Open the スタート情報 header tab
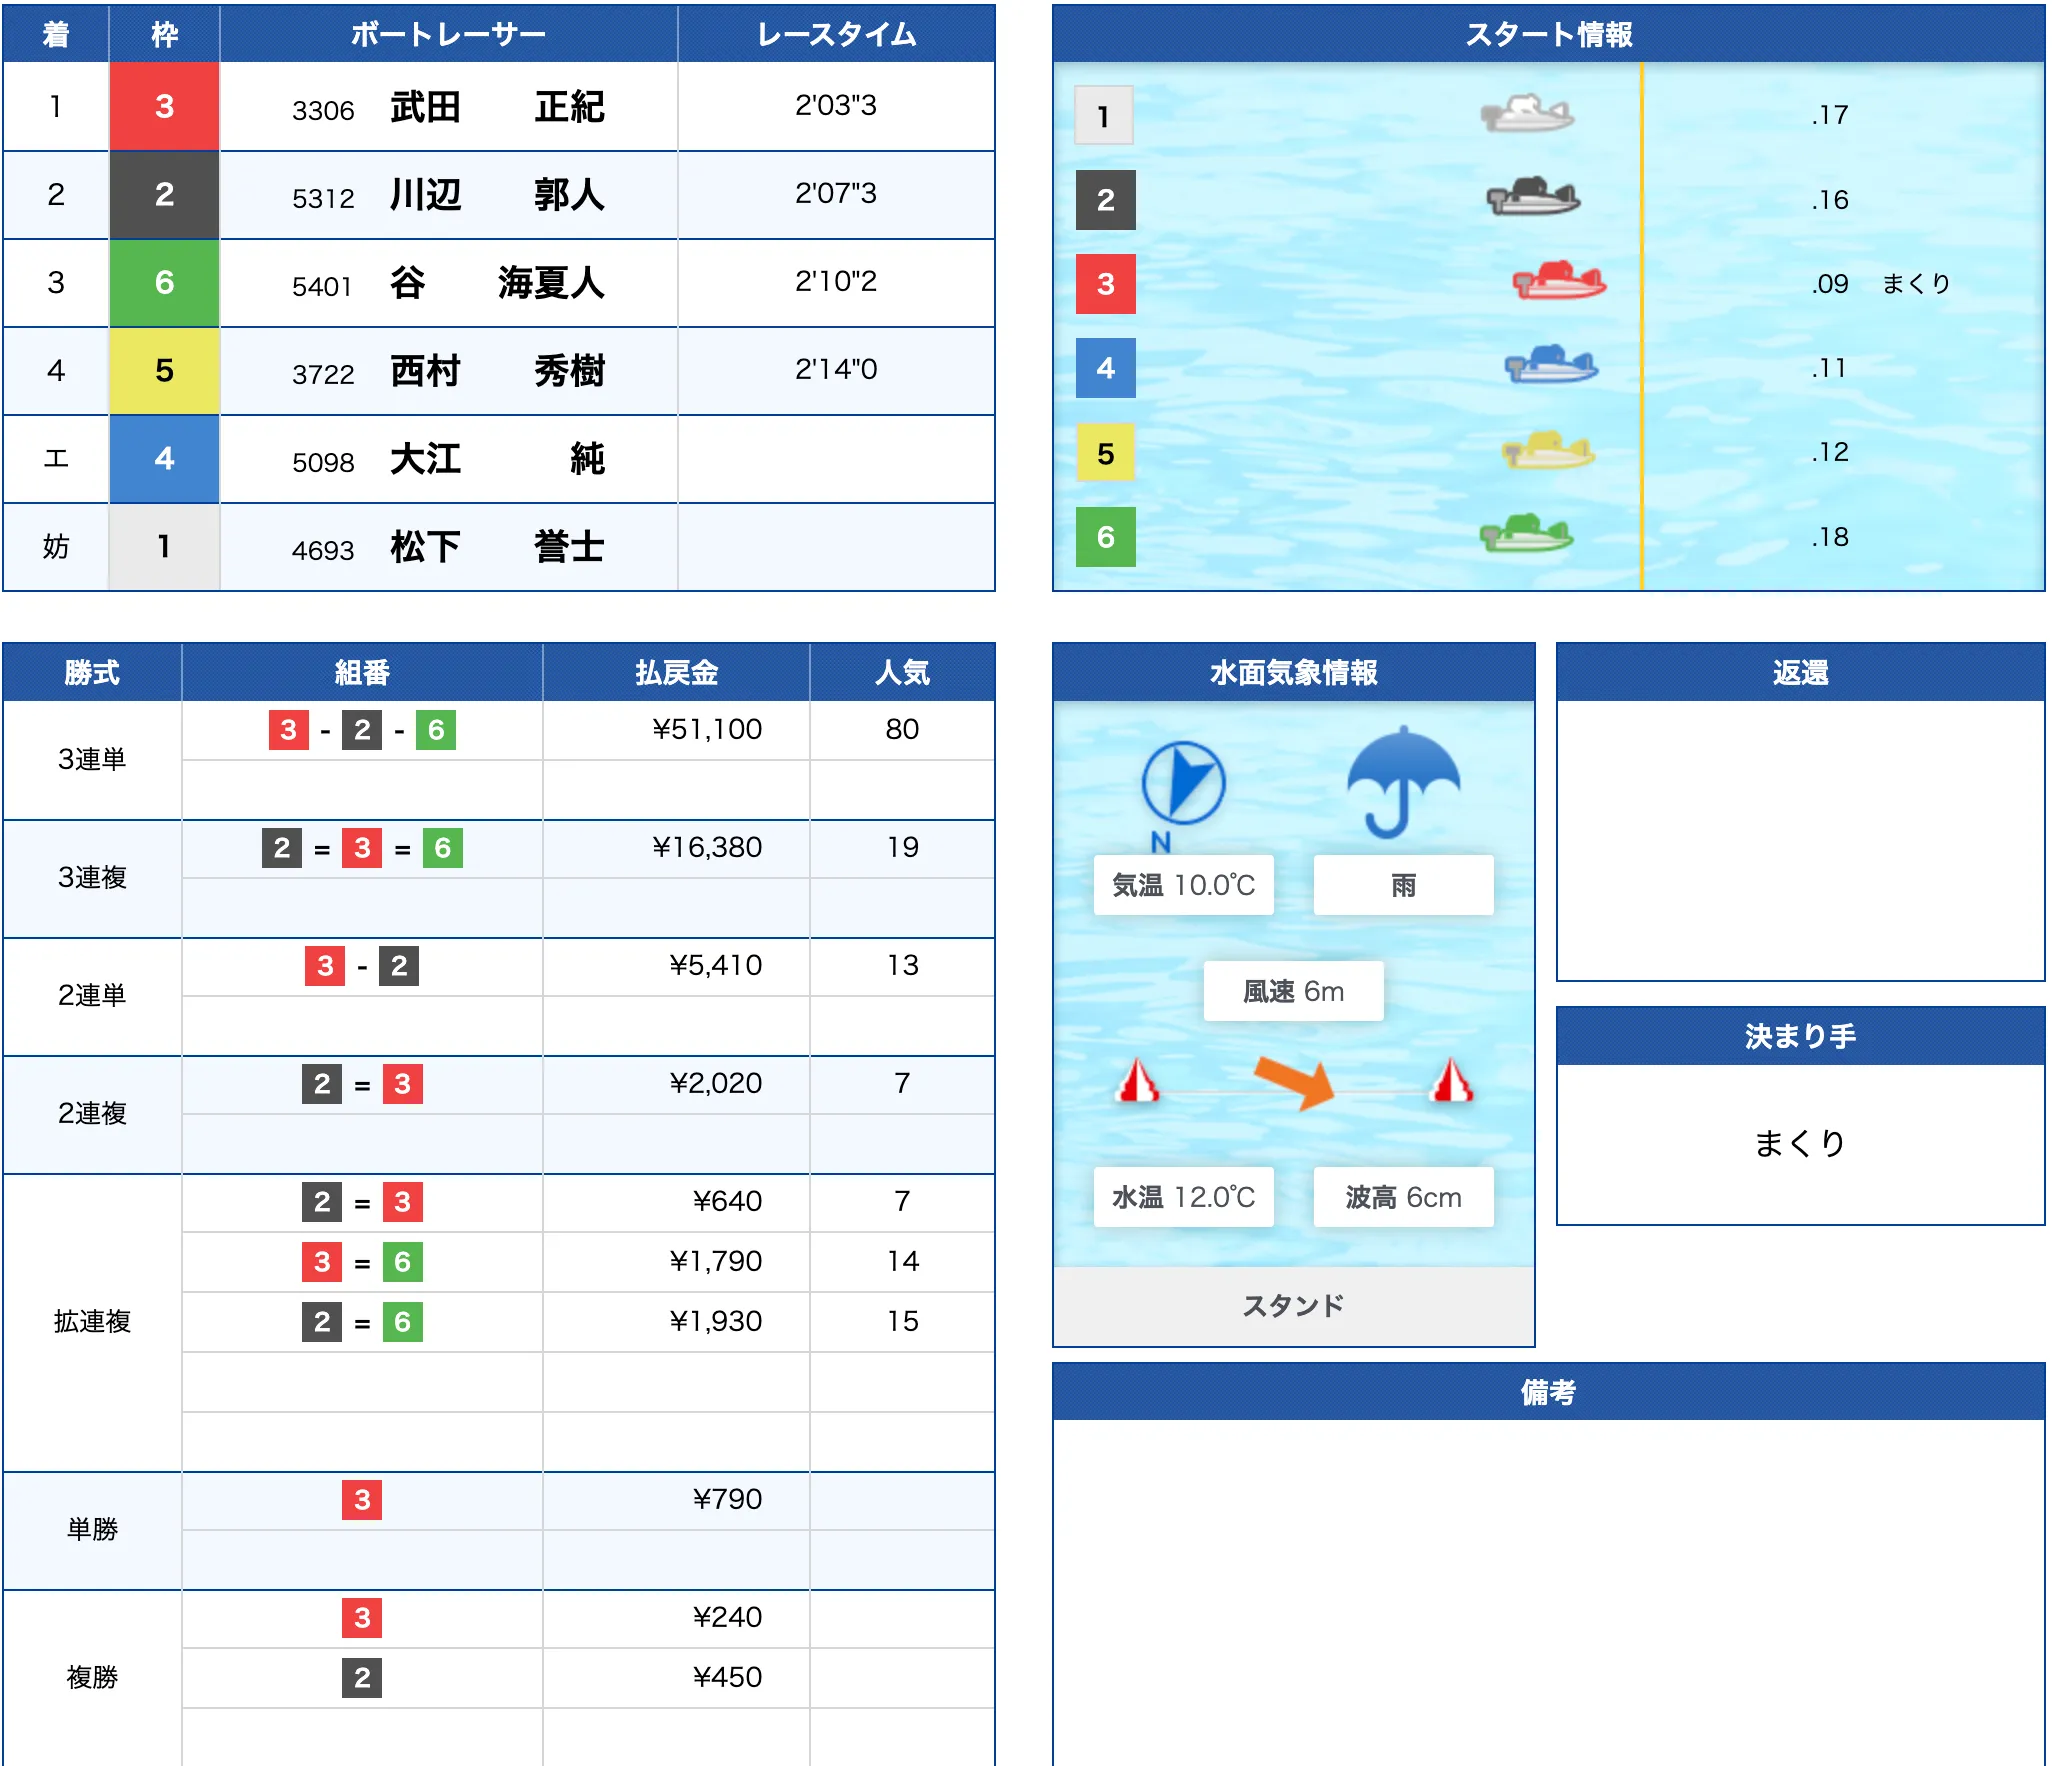 1551,33
